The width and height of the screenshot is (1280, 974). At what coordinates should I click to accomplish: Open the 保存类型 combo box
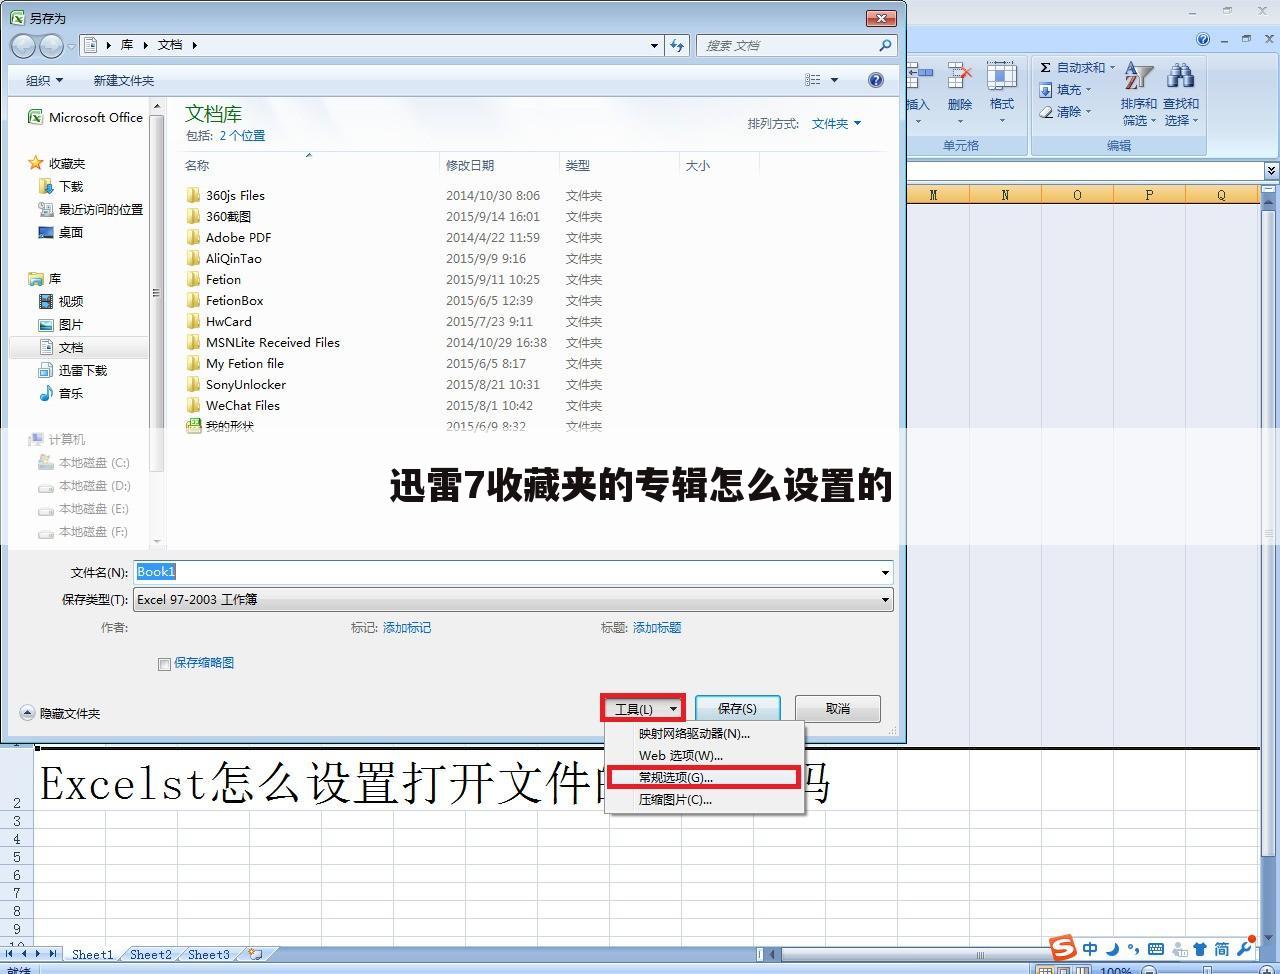tap(513, 599)
